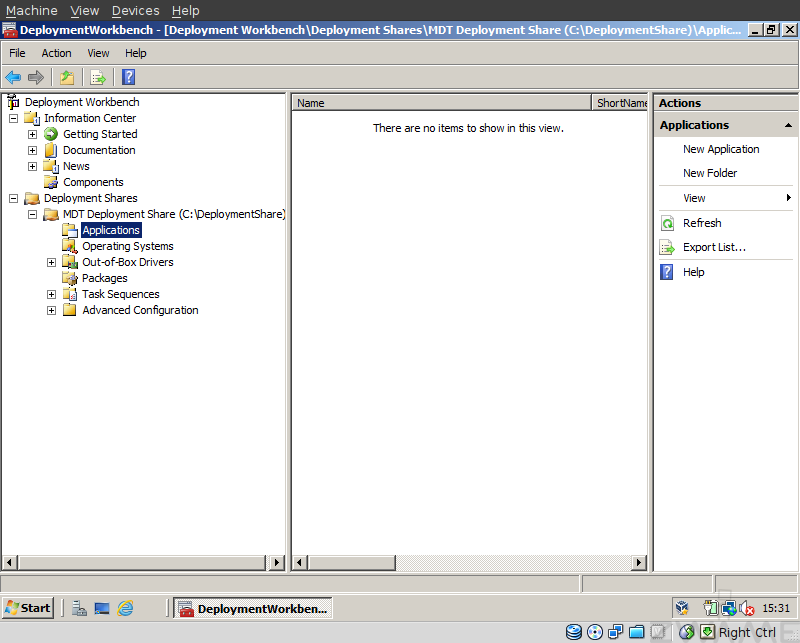Click the VirtualBox shared folders status icon
Screen dimensions: 800x643
637,632
